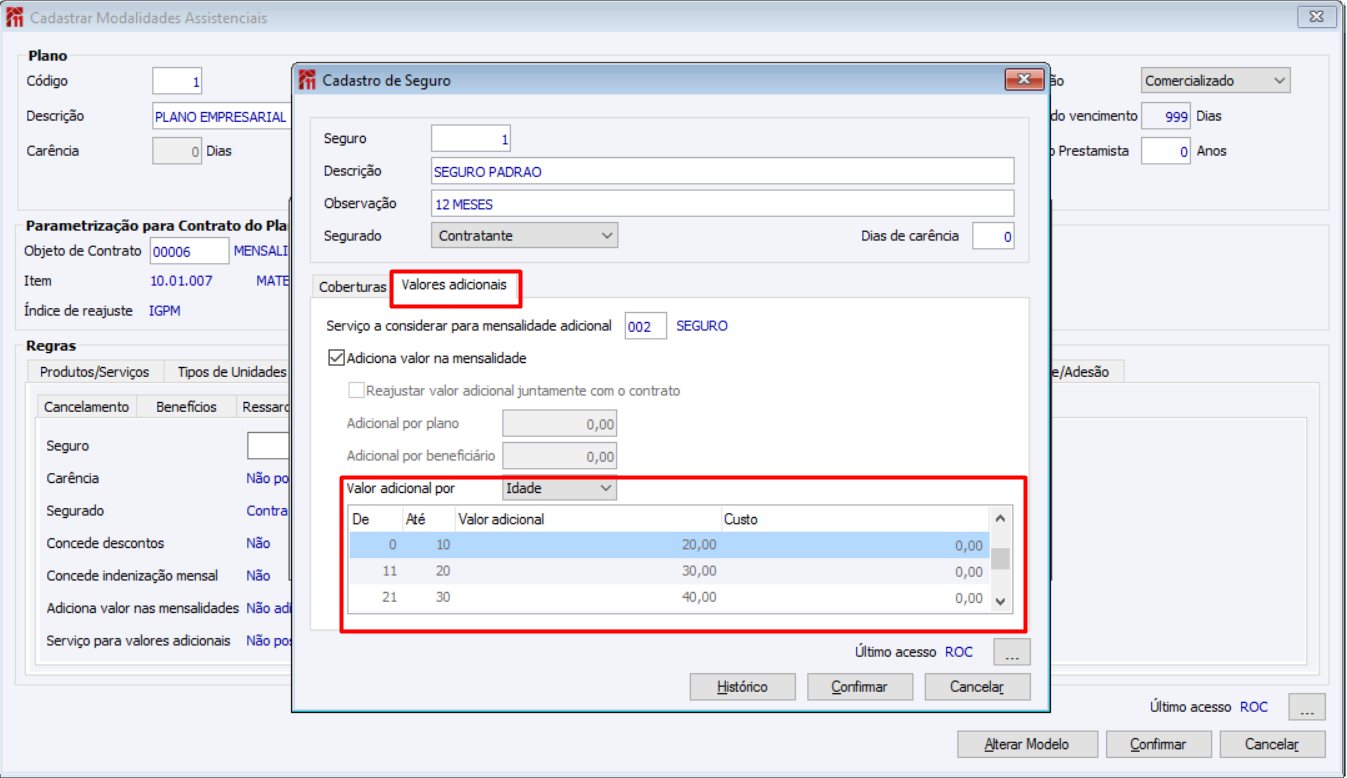Click the scroll down arrow of the values table
1347x778 pixels.
1000,601
